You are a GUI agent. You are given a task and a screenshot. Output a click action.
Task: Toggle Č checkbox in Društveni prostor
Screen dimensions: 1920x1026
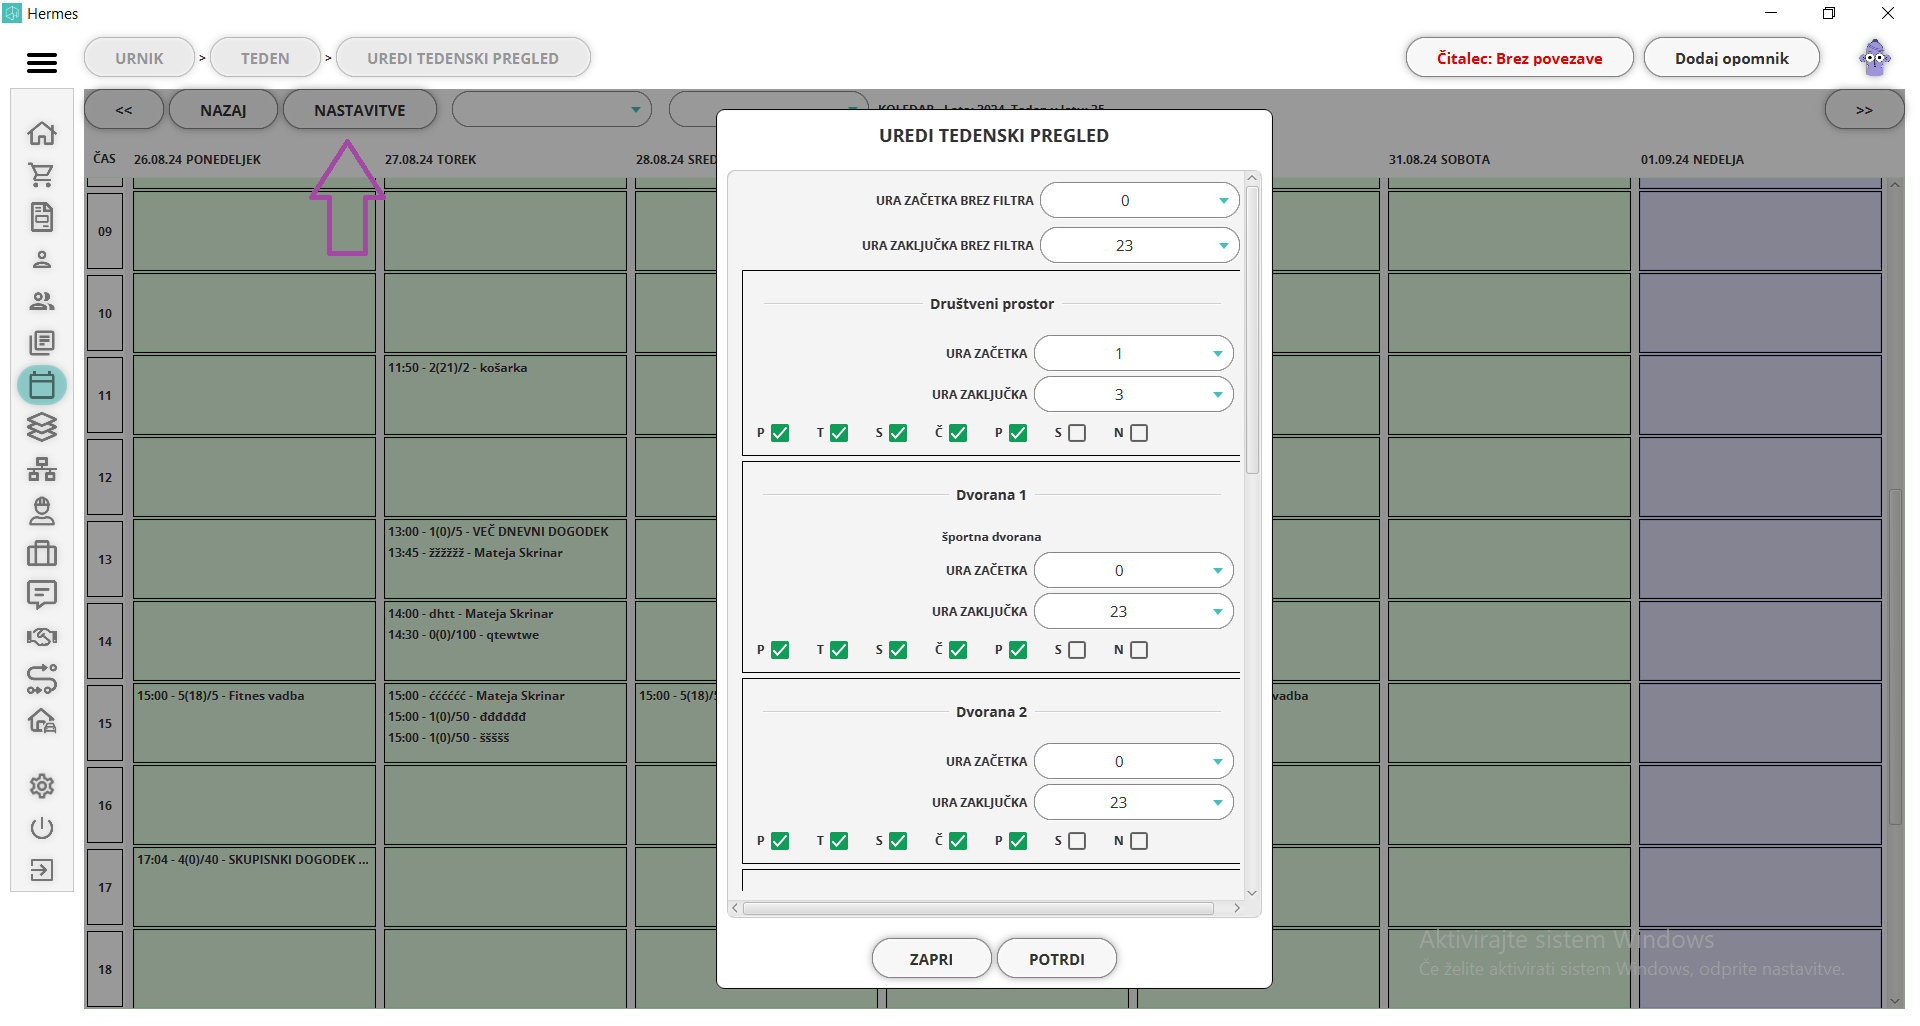pos(958,433)
